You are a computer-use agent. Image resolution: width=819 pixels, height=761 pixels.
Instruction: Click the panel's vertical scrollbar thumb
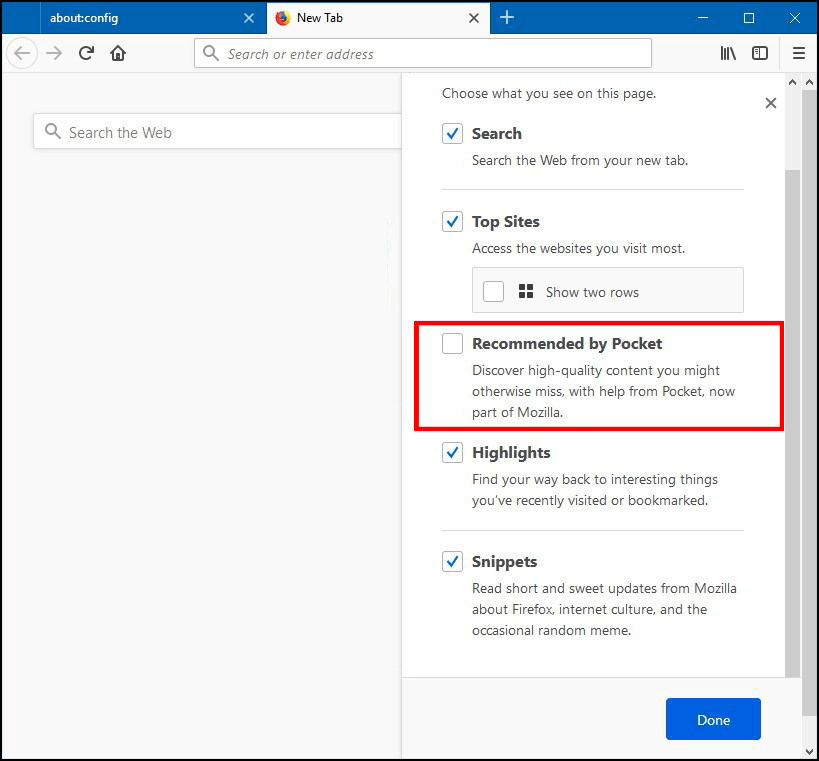[792, 423]
